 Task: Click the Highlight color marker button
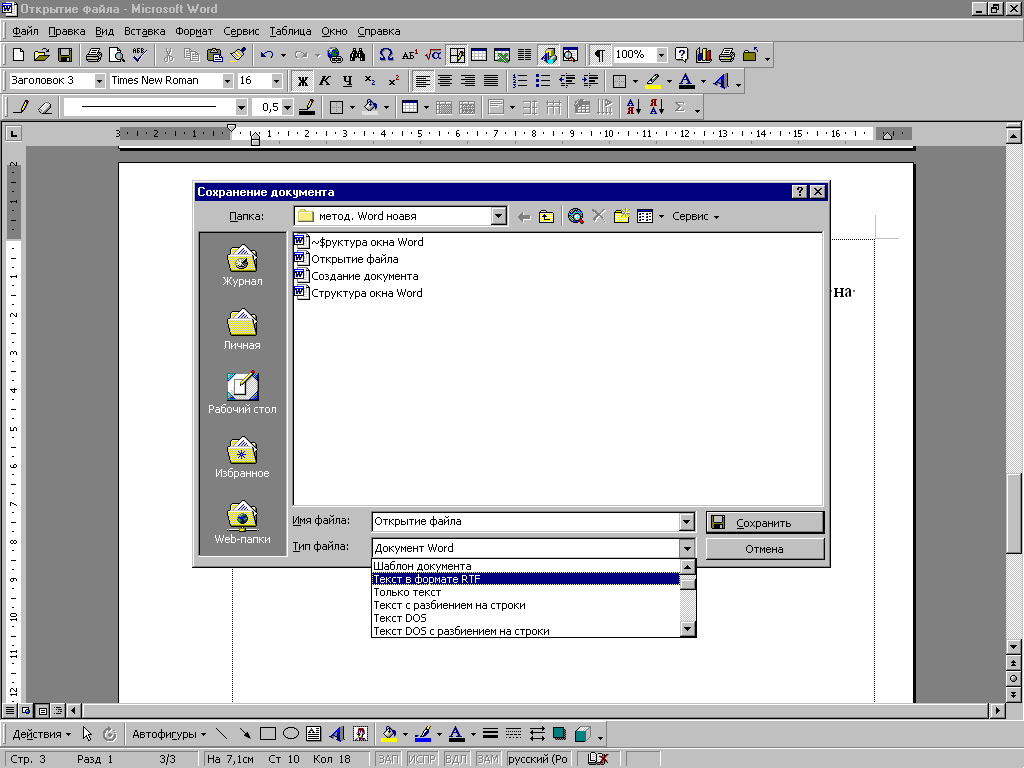tap(652, 81)
